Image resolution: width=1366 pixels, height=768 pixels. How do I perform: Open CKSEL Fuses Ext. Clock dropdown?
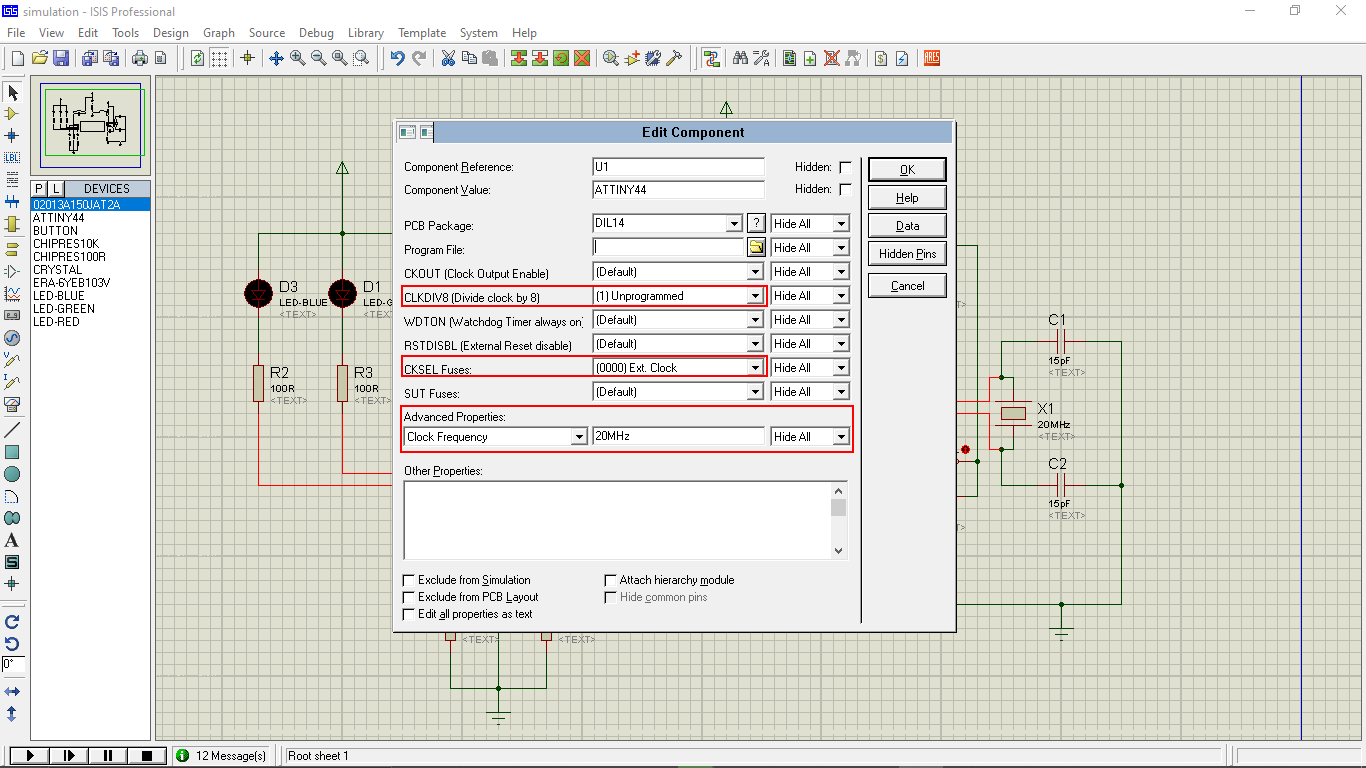[756, 368]
